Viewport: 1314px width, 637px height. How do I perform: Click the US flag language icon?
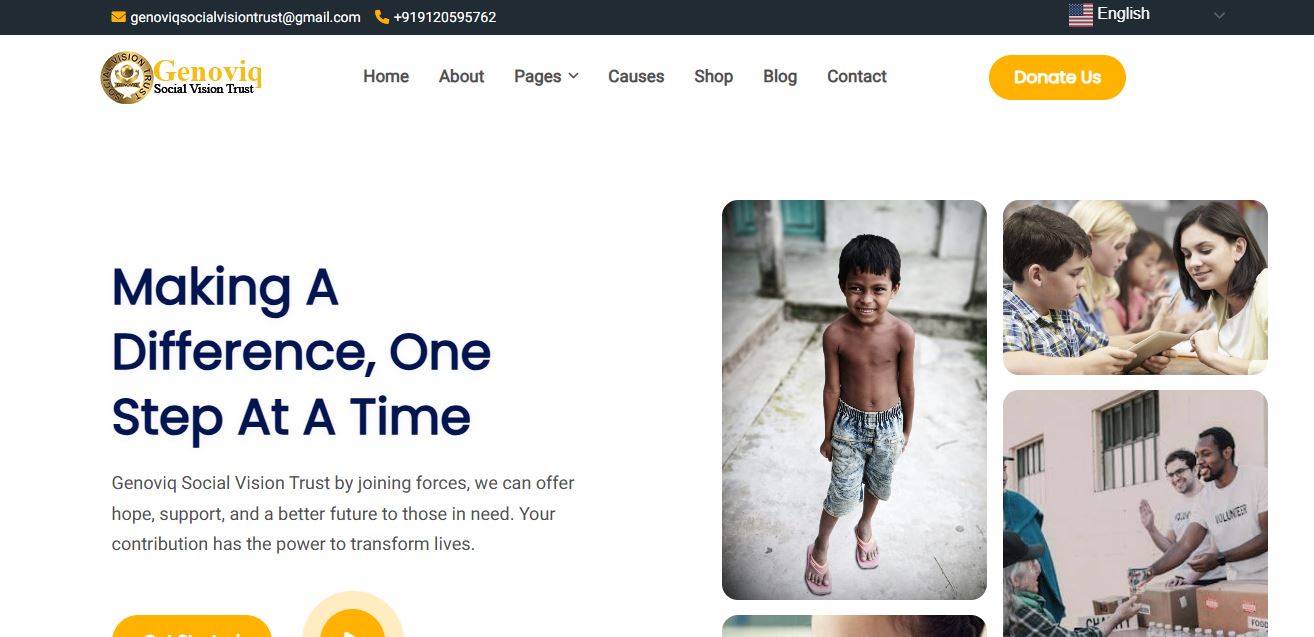1080,15
